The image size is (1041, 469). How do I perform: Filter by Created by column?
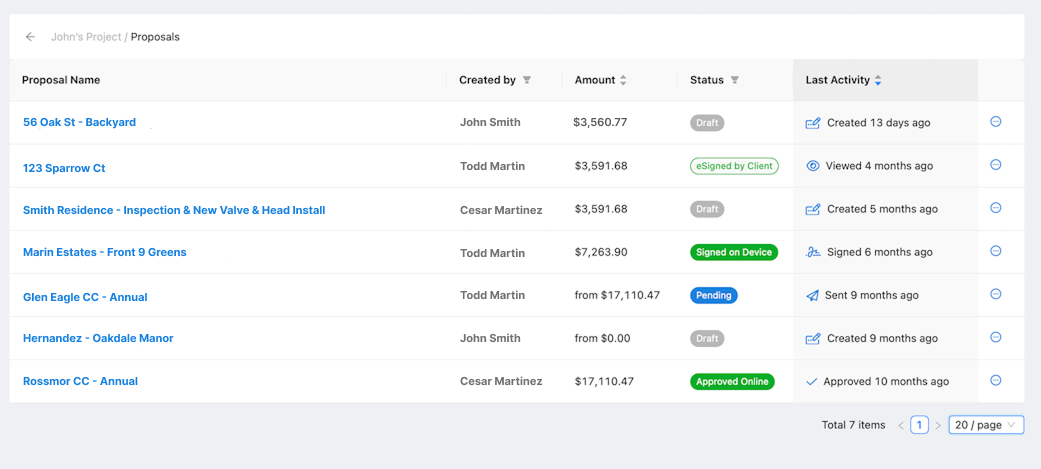(526, 80)
